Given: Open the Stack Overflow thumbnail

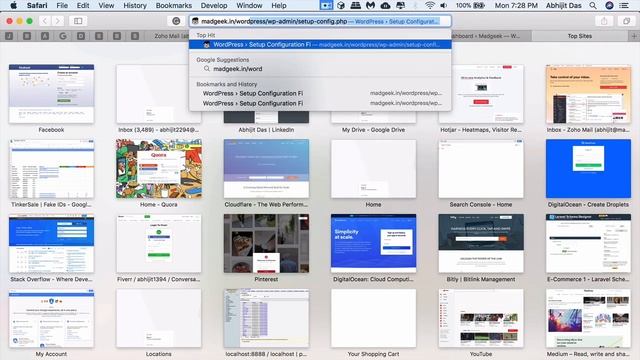Looking at the screenshot, I should 51,243.
